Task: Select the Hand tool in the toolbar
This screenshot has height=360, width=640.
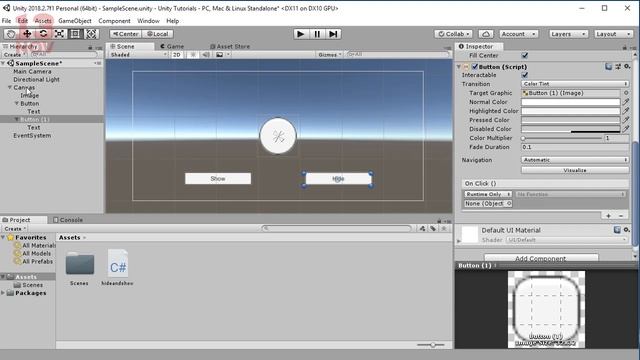Action: pyautogui.click(x=11, y=34)
